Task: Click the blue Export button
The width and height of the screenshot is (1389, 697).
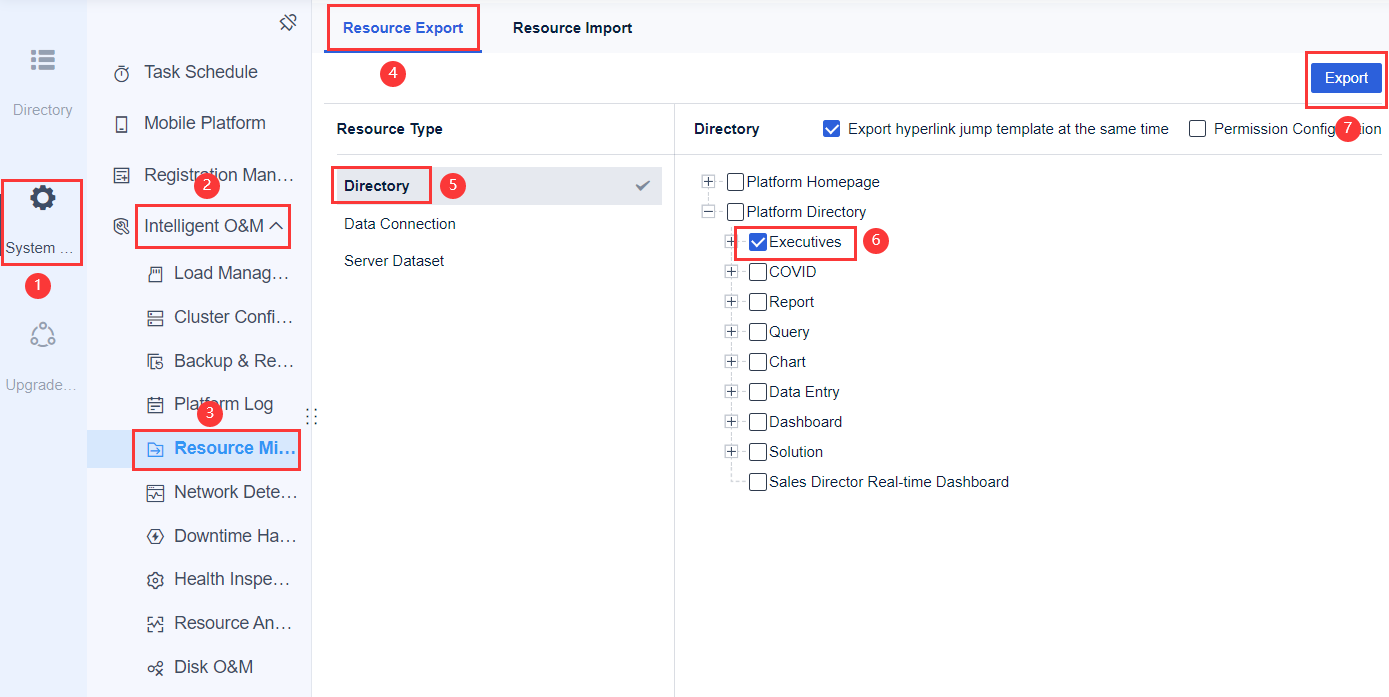Action: [x=1346, y=78]
